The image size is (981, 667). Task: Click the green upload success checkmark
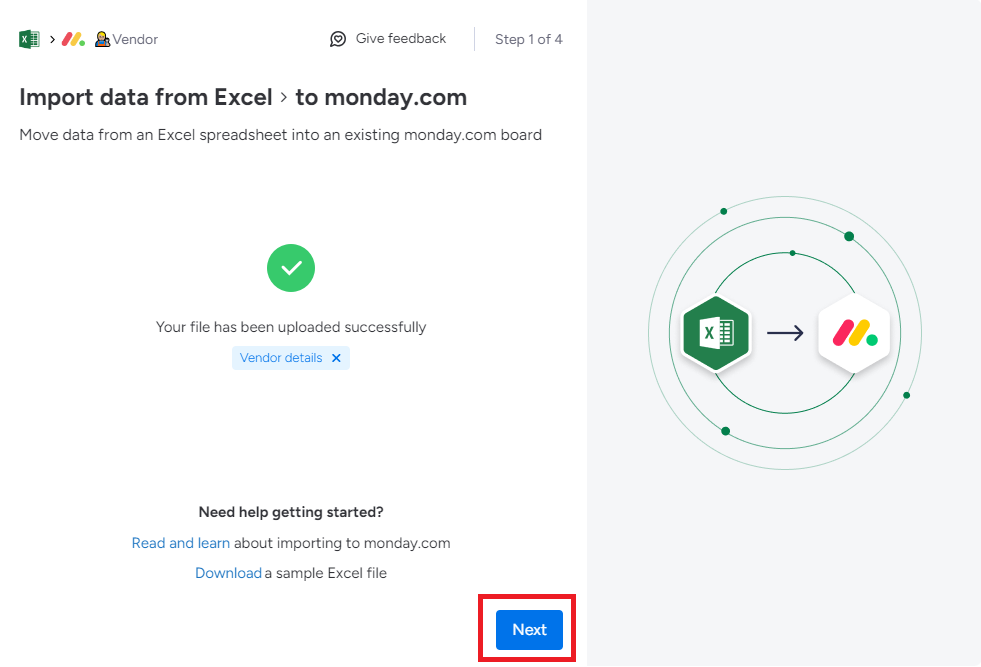pos(291,268)
